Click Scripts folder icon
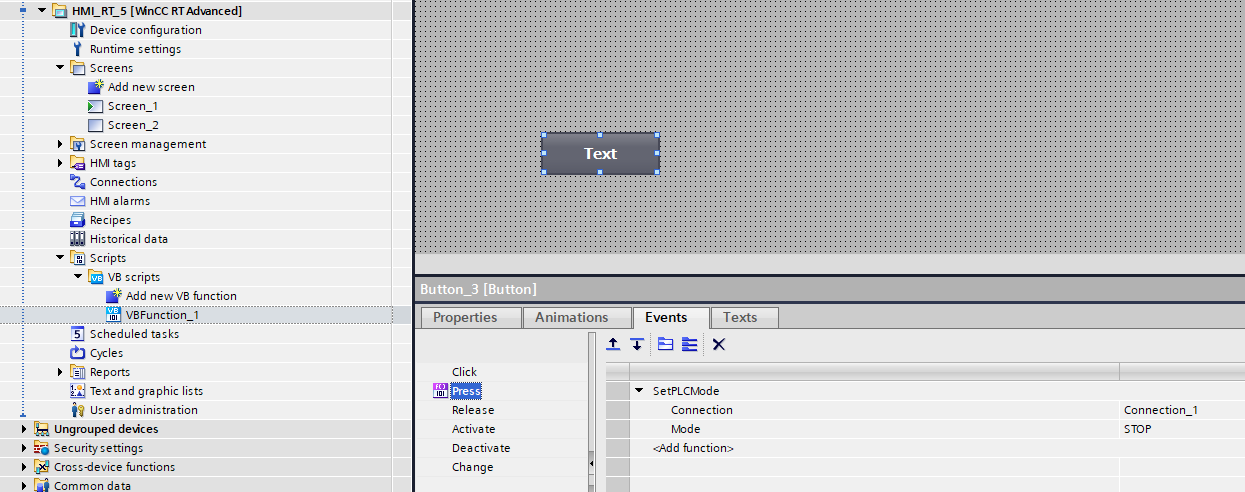Image resolution: width=1245 pixels, height=492 pixels. click(77, 258)
